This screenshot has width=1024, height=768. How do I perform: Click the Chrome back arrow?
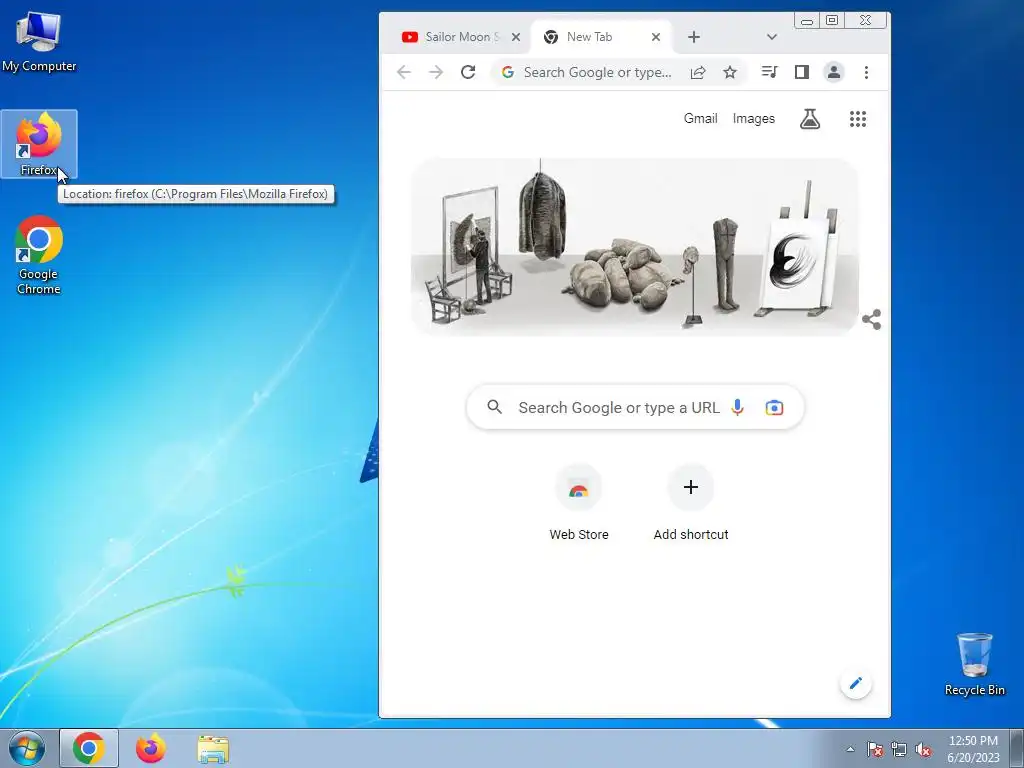click(x=404, y=72)
